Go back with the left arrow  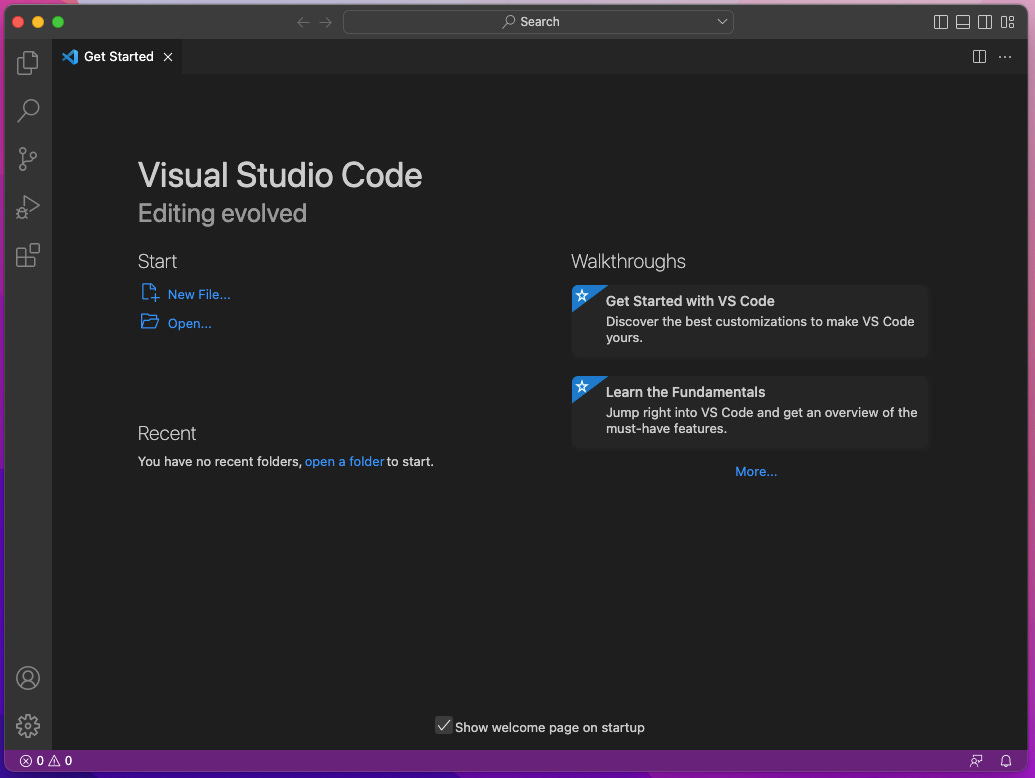point(304,22)
